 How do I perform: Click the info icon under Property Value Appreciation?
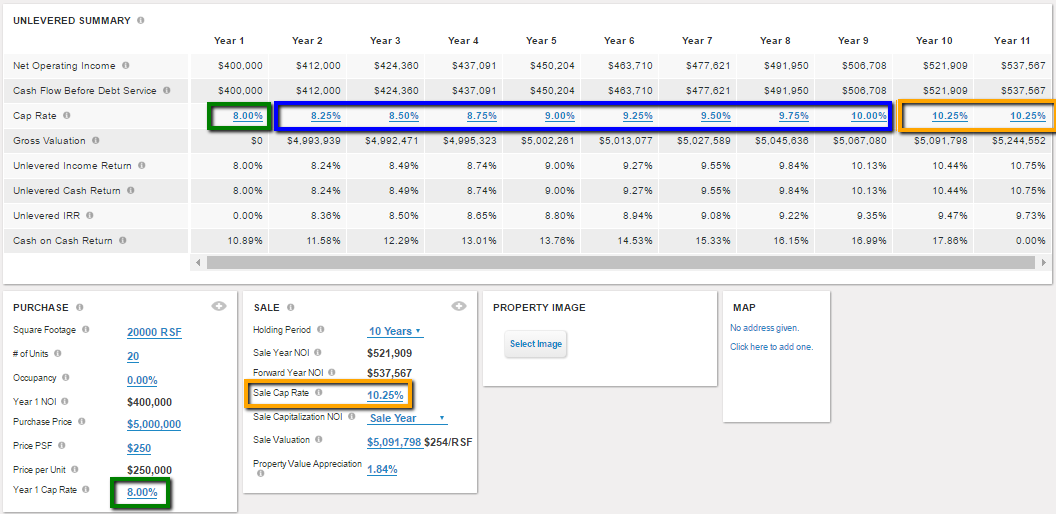coord(261,474)
